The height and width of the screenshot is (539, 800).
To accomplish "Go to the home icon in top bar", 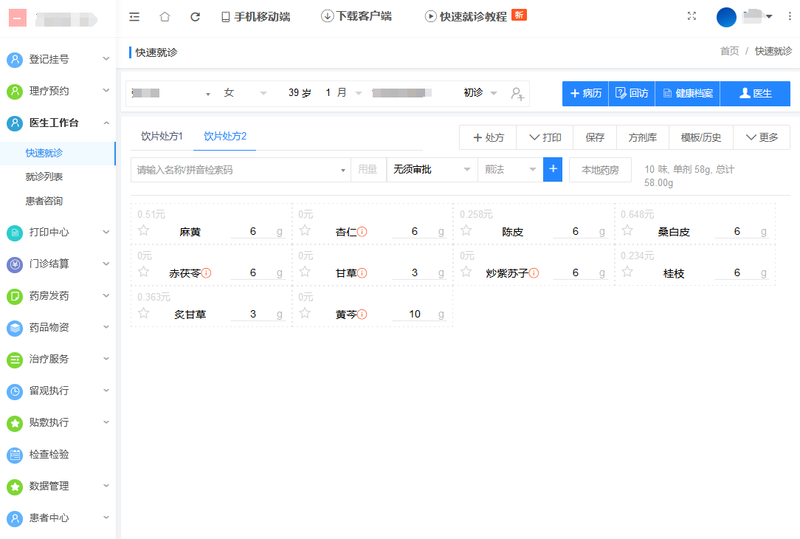I will [164, 17].
